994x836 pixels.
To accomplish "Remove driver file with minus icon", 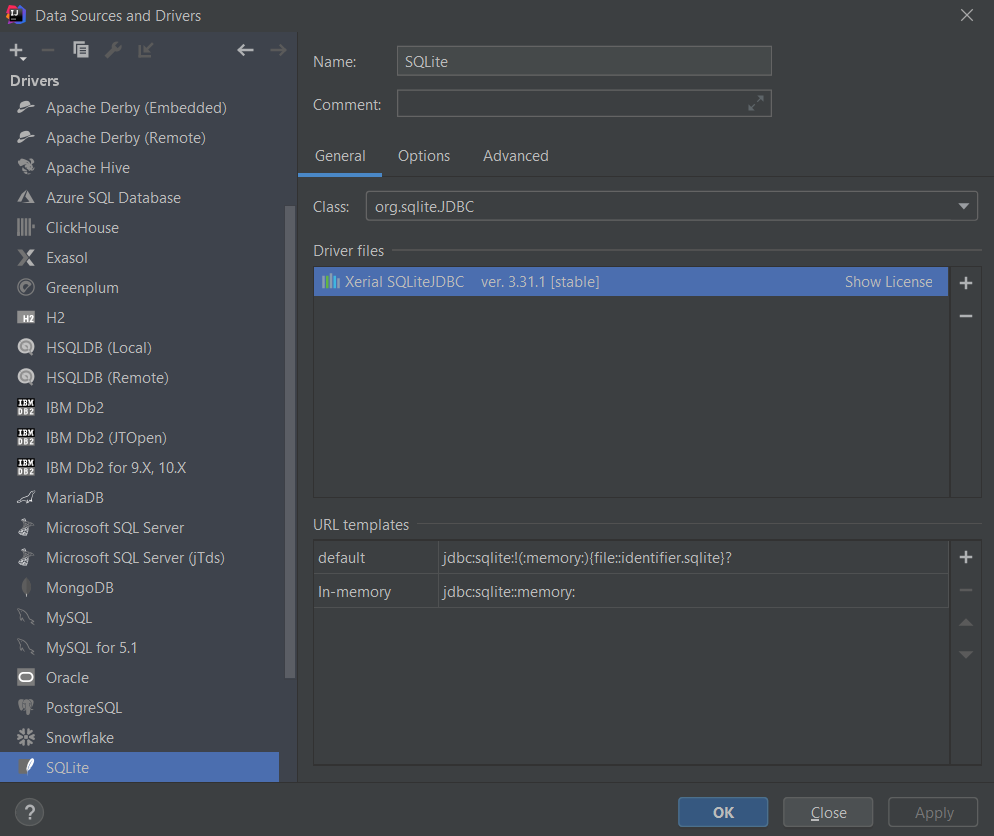I will pos(965,316).
